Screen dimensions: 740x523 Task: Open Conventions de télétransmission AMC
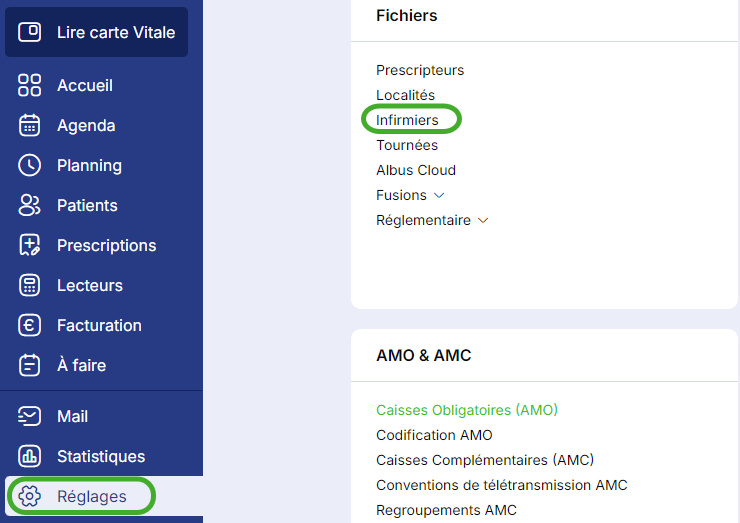pos(501,485)
